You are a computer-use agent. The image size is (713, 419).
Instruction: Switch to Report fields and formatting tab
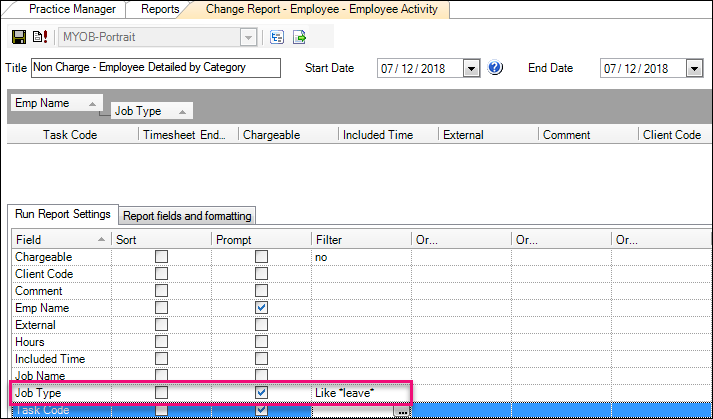click(x=187, y=216)
